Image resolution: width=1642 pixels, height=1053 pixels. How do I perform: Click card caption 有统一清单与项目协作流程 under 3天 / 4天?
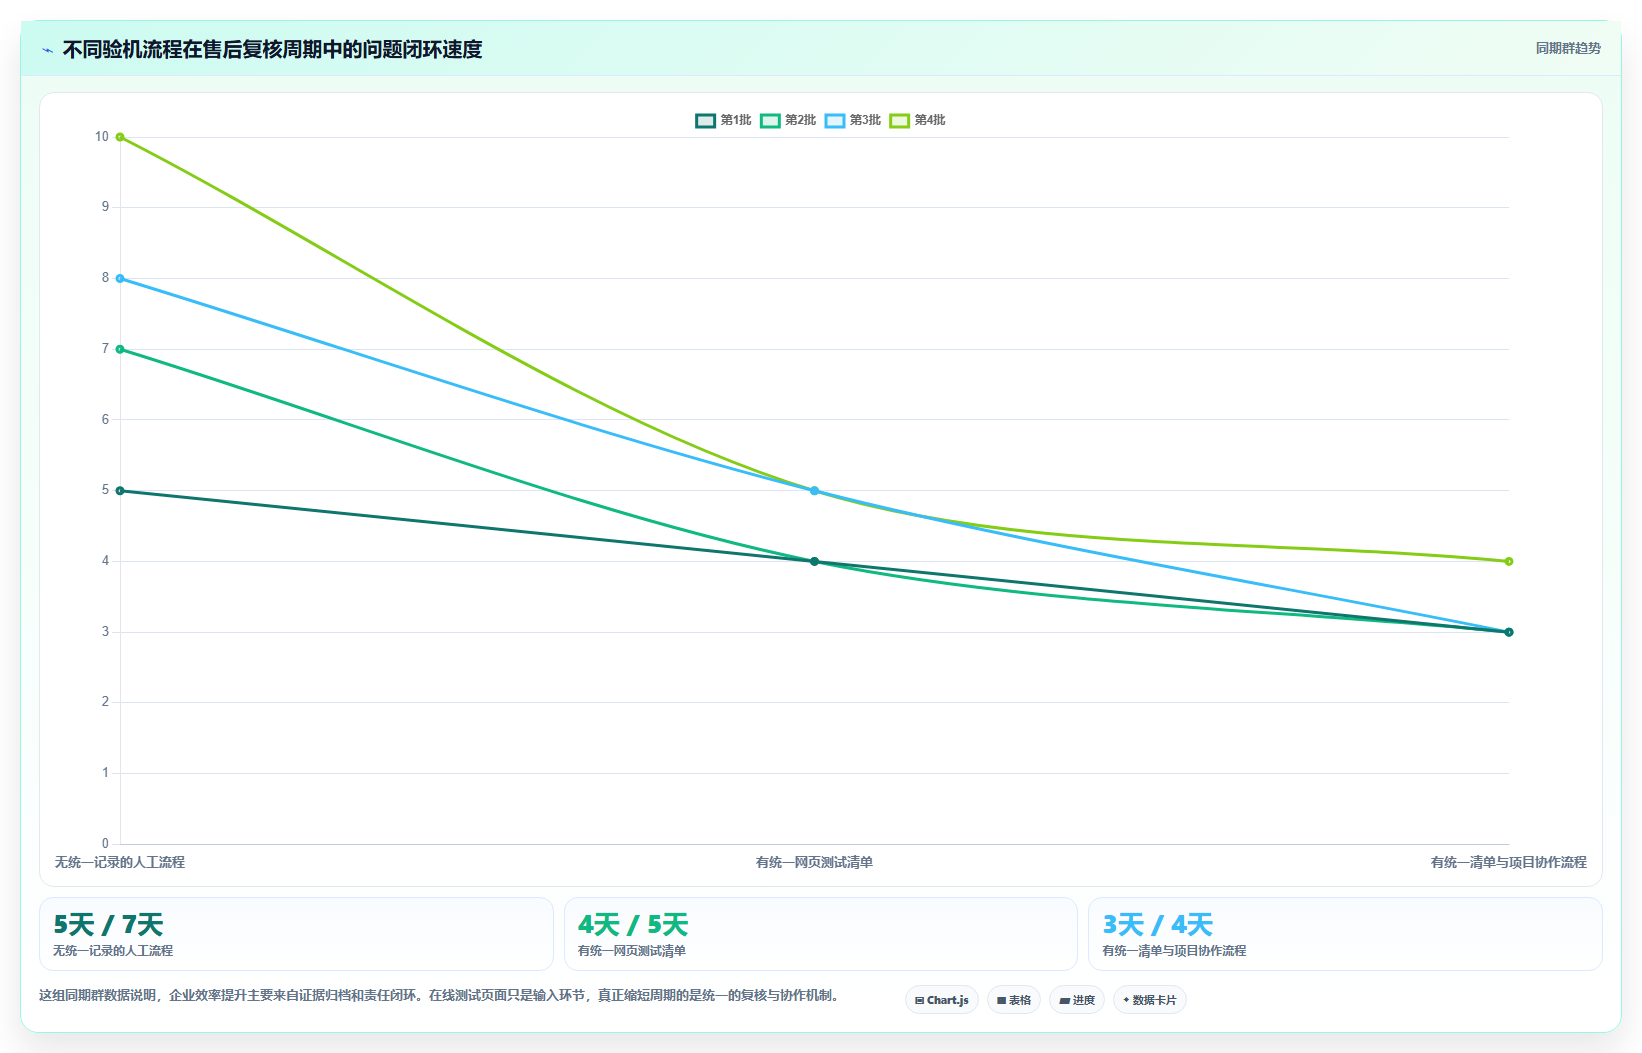tap(1174, 951)
